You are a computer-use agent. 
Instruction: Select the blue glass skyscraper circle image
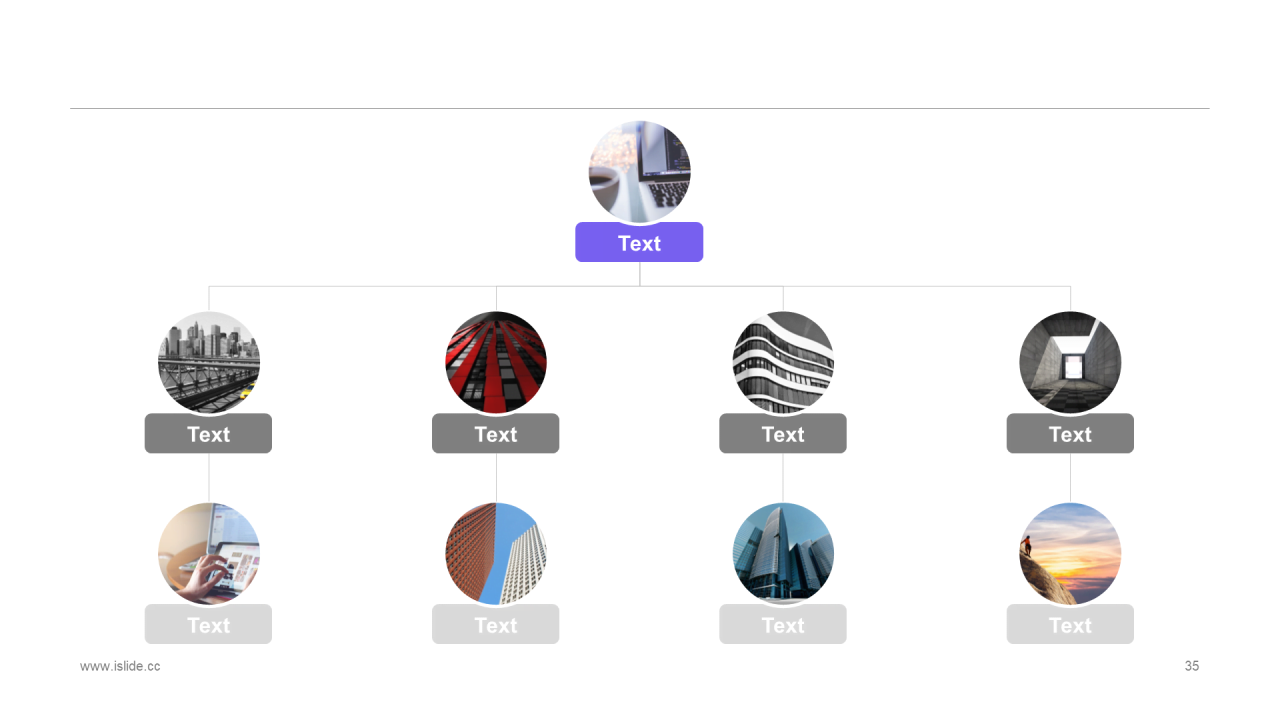coord(783,554)
